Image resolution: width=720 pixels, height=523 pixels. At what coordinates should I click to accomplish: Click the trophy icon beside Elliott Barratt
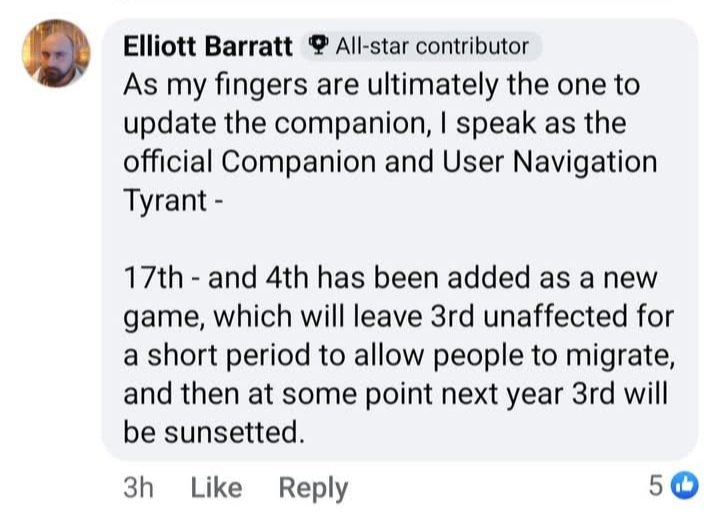click(x=317, y=45)
